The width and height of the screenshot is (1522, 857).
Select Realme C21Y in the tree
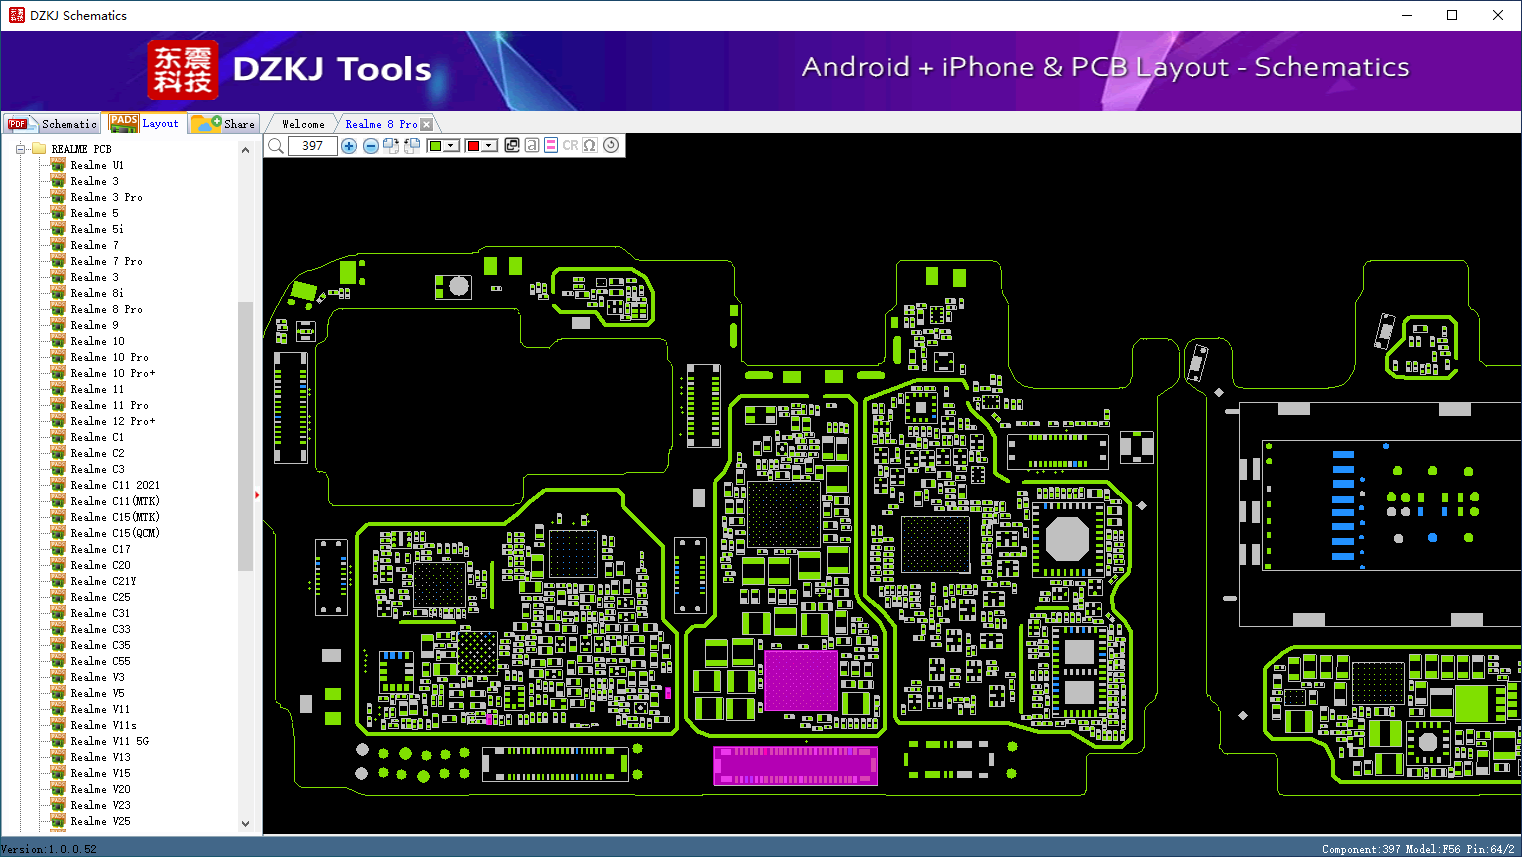click(103, 581)
